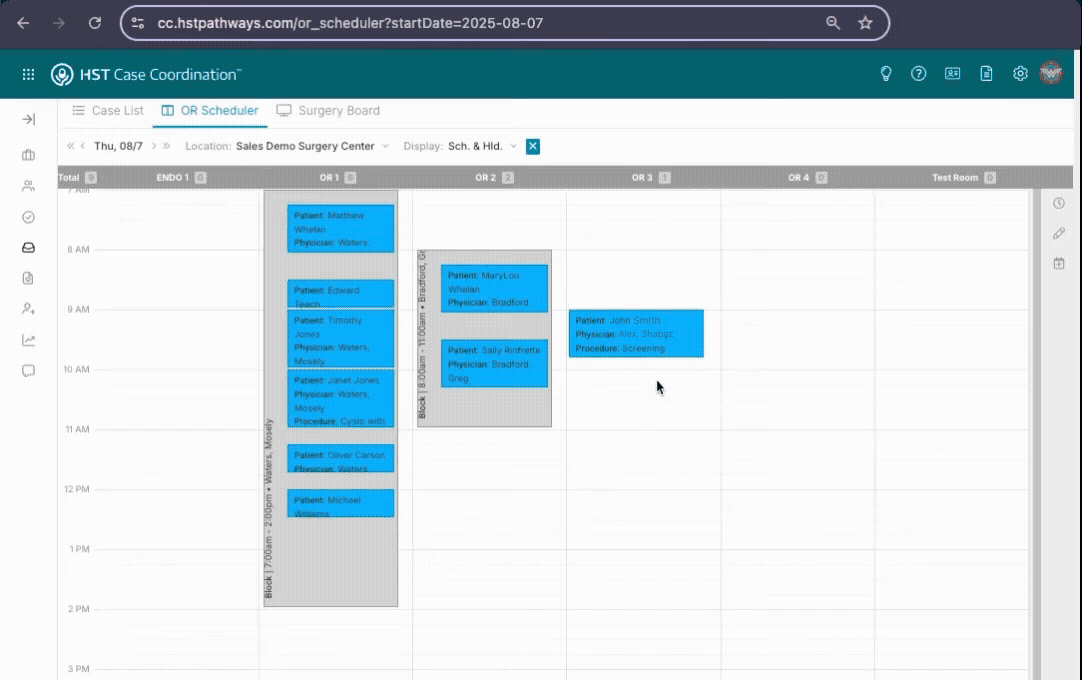
Task: Click the settings gear in header
Action: point(1020,74)
